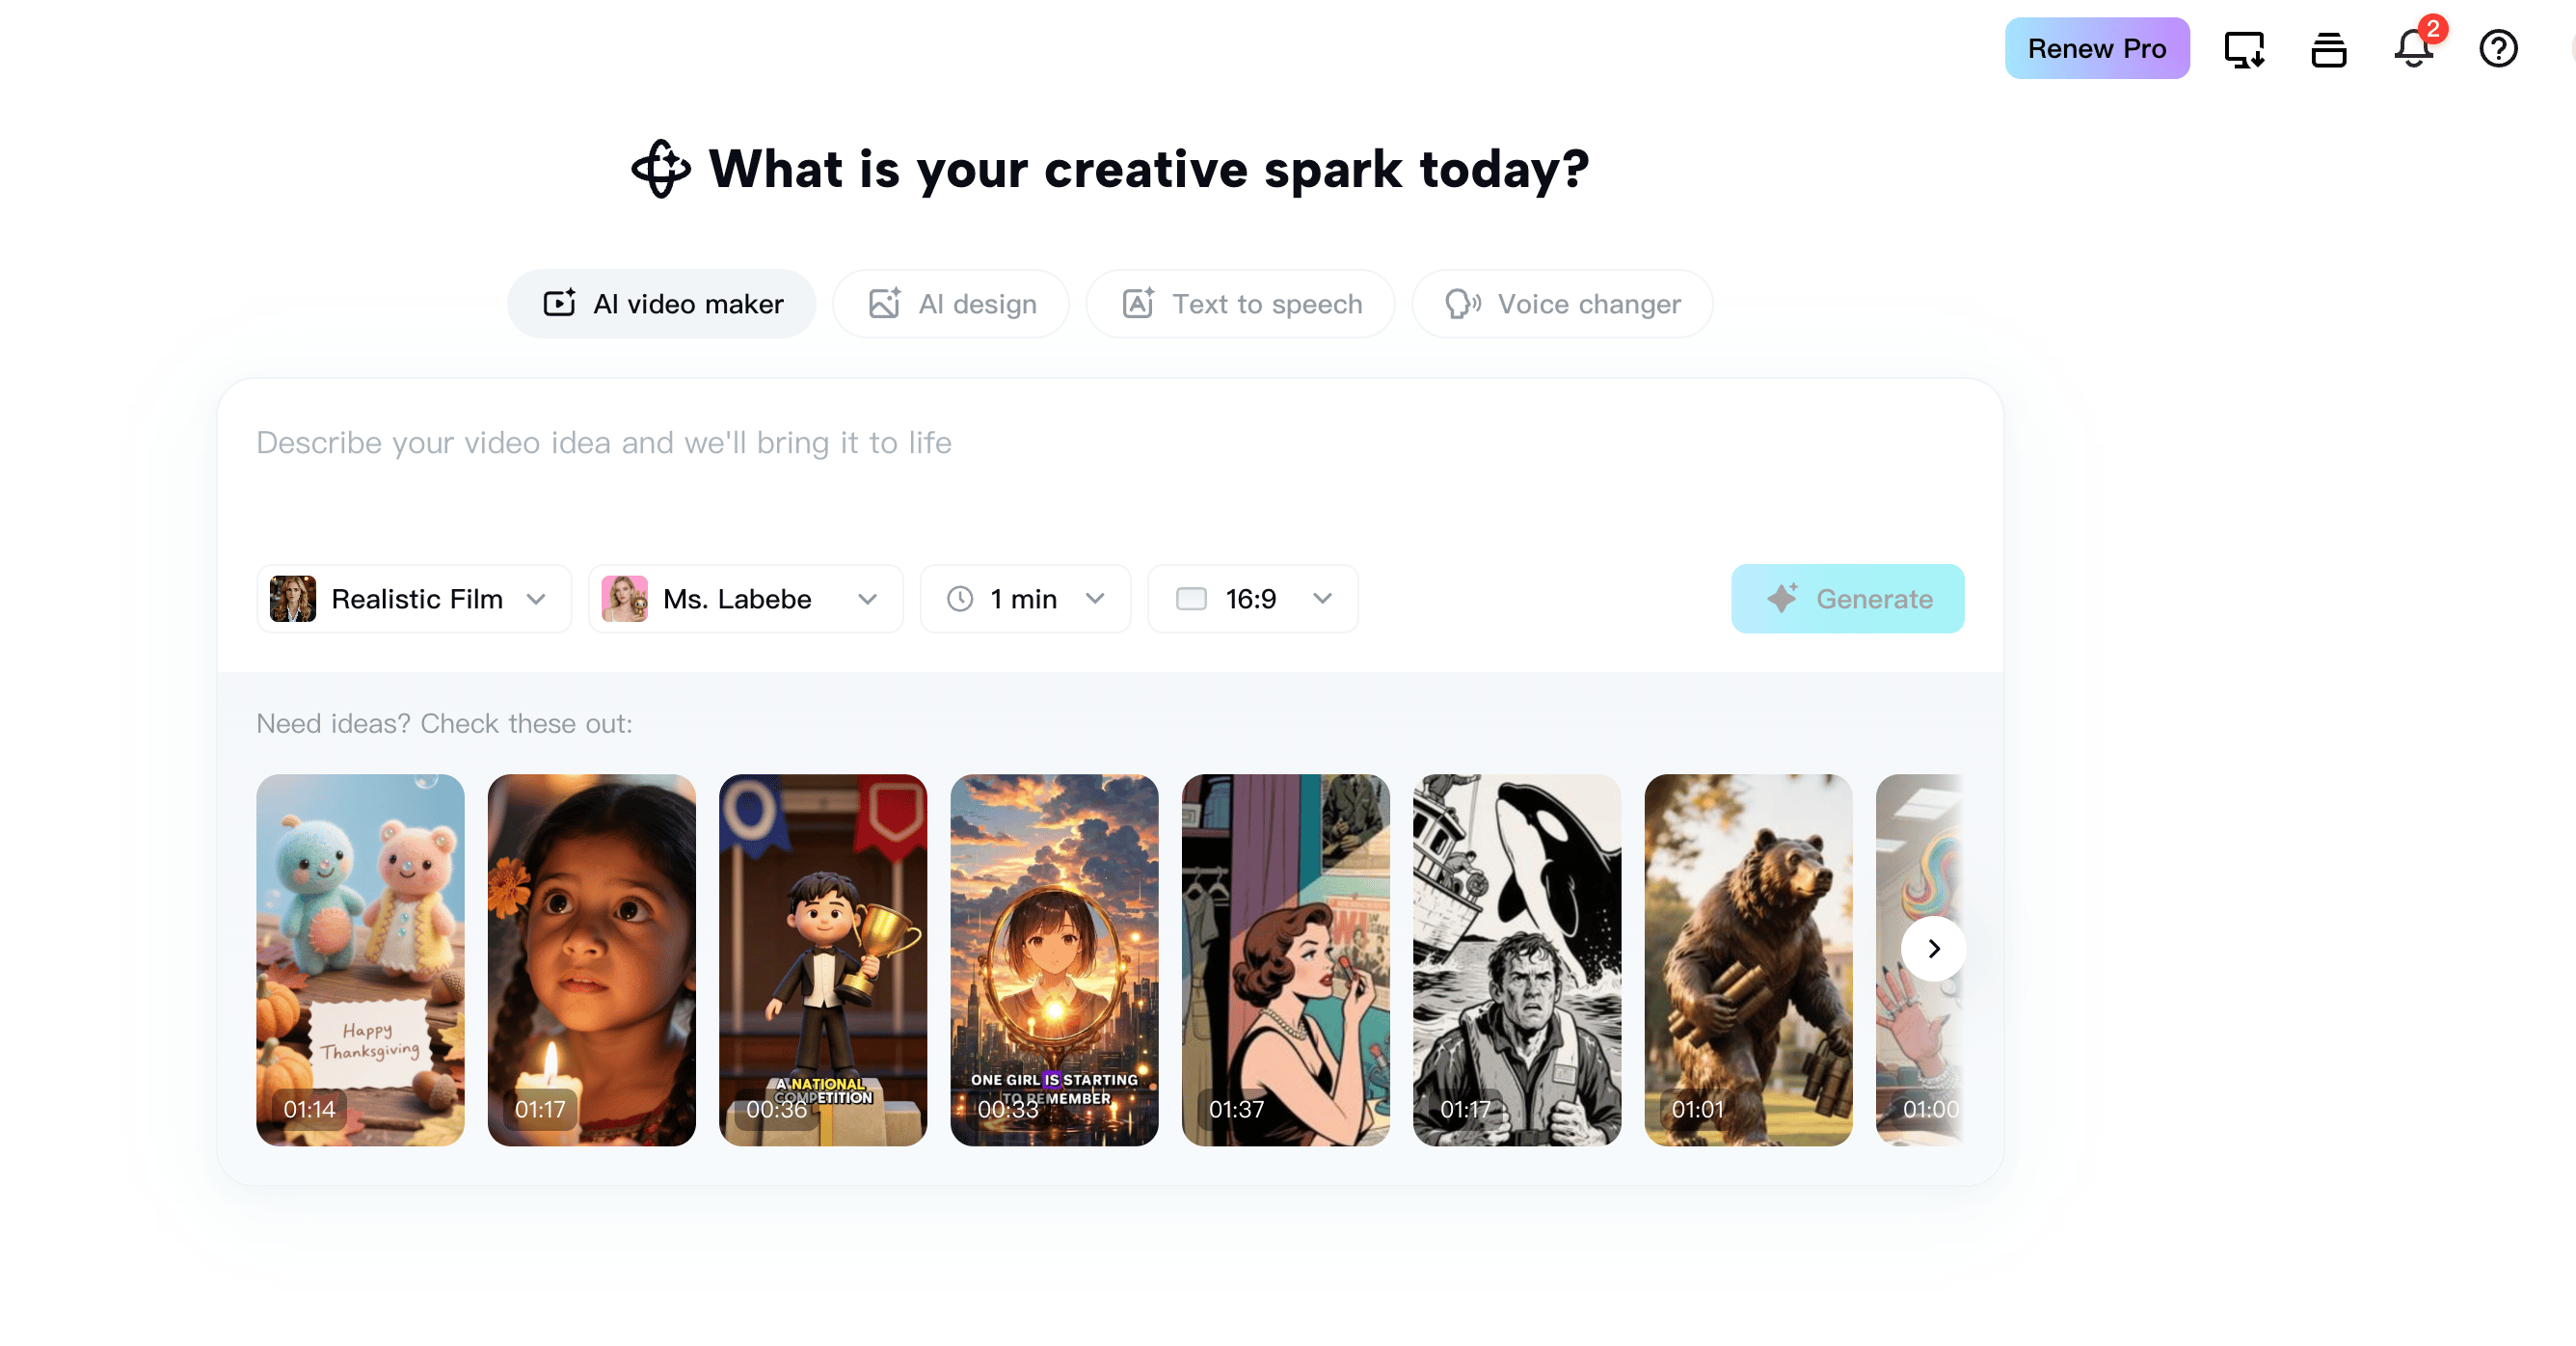Open the stacked layers storage icon
This screenshot has width=2576, height=1346.
(x=2328, y=48)
